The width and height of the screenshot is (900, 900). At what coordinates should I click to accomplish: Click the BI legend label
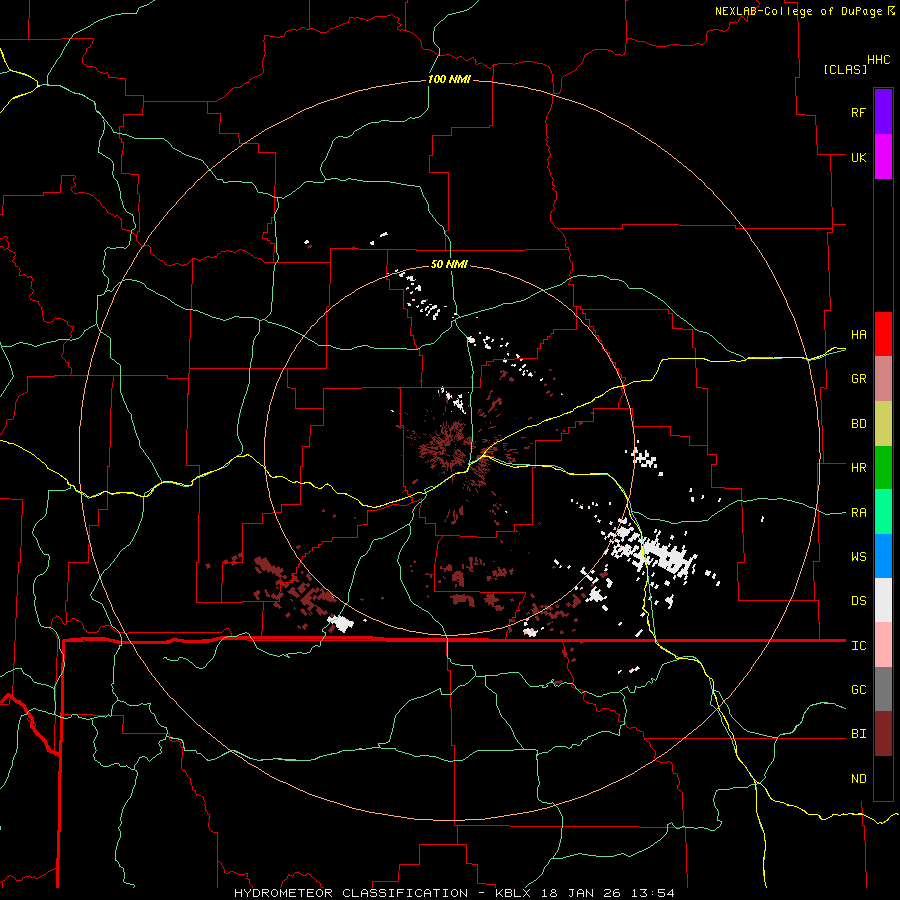[858, 734]
